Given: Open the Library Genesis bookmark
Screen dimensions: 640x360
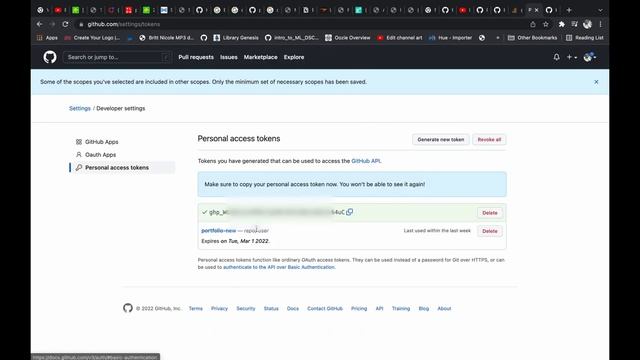Looking at the screenshot, I should (236, 38).
